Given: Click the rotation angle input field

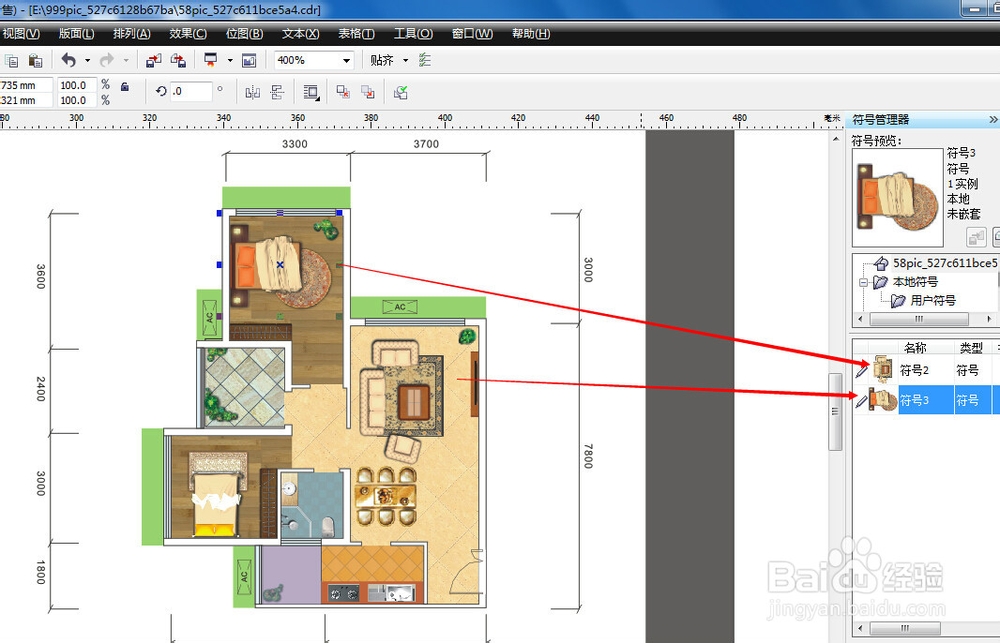Looking at the screenshot, I should [x=190, y=91].
